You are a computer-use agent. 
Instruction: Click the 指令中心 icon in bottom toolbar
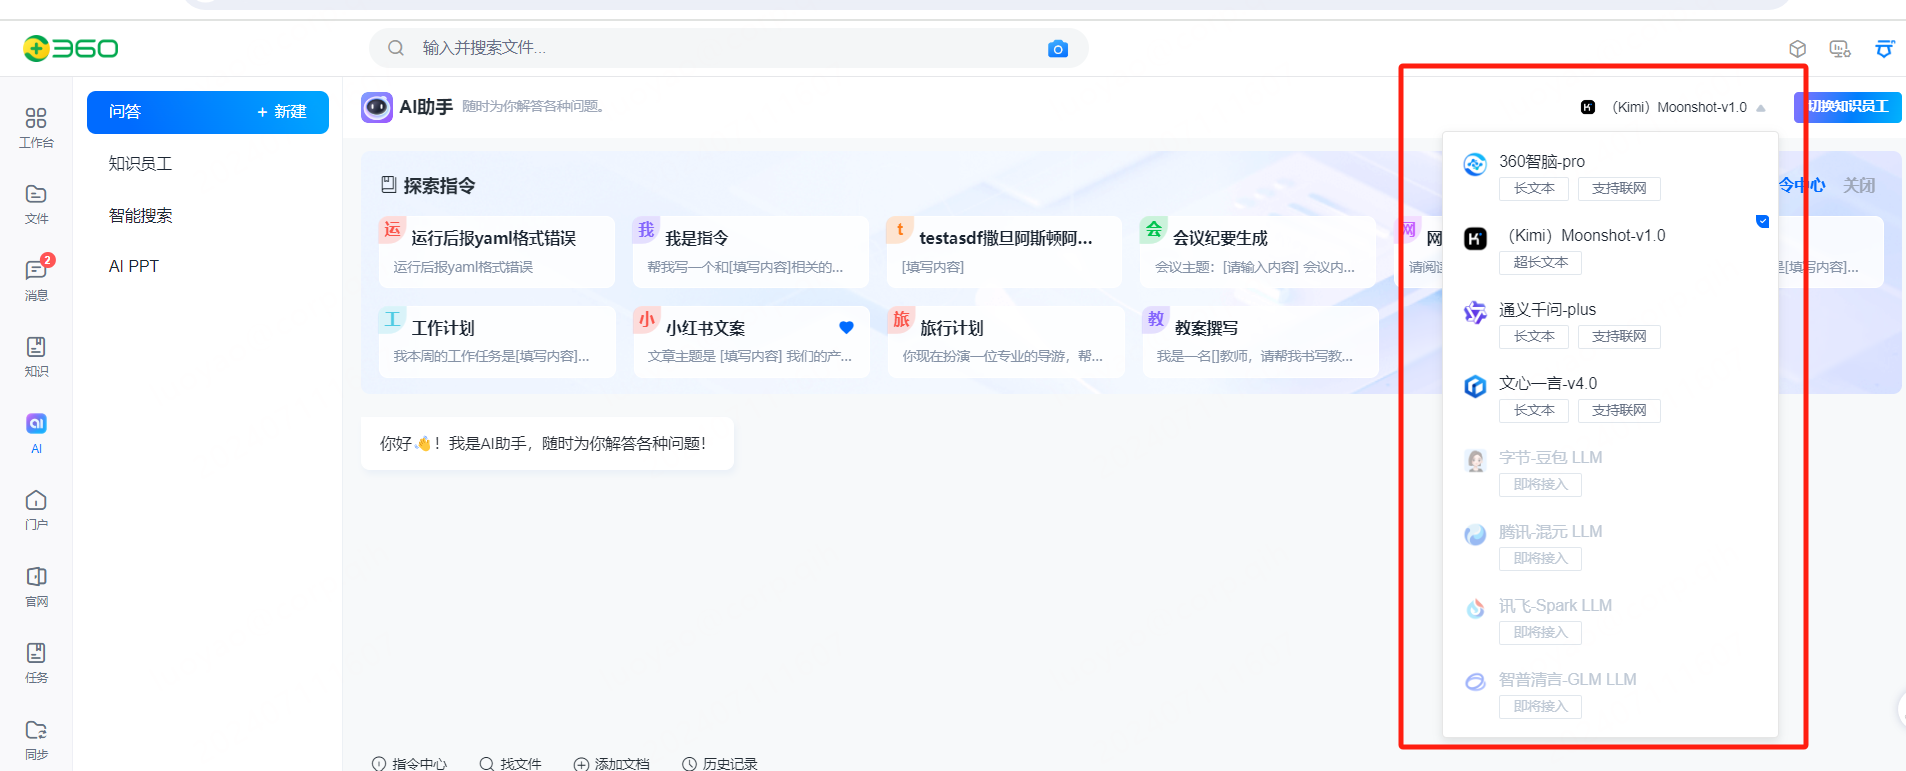pyautogui.click(x=379, y=764)
